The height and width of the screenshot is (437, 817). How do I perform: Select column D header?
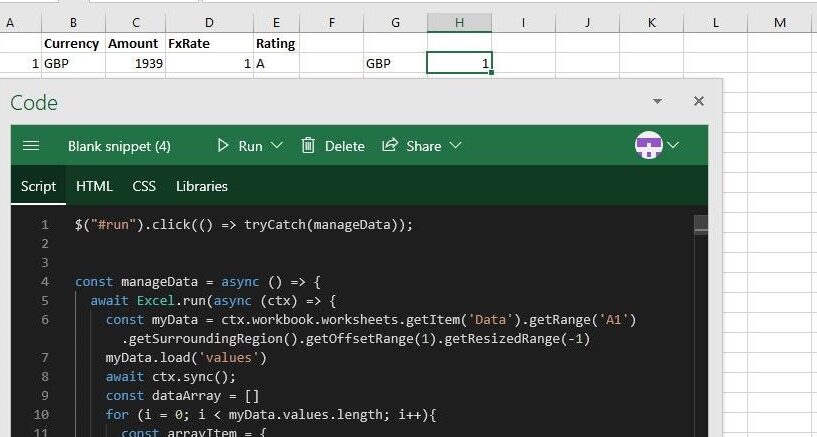[209, 22]
